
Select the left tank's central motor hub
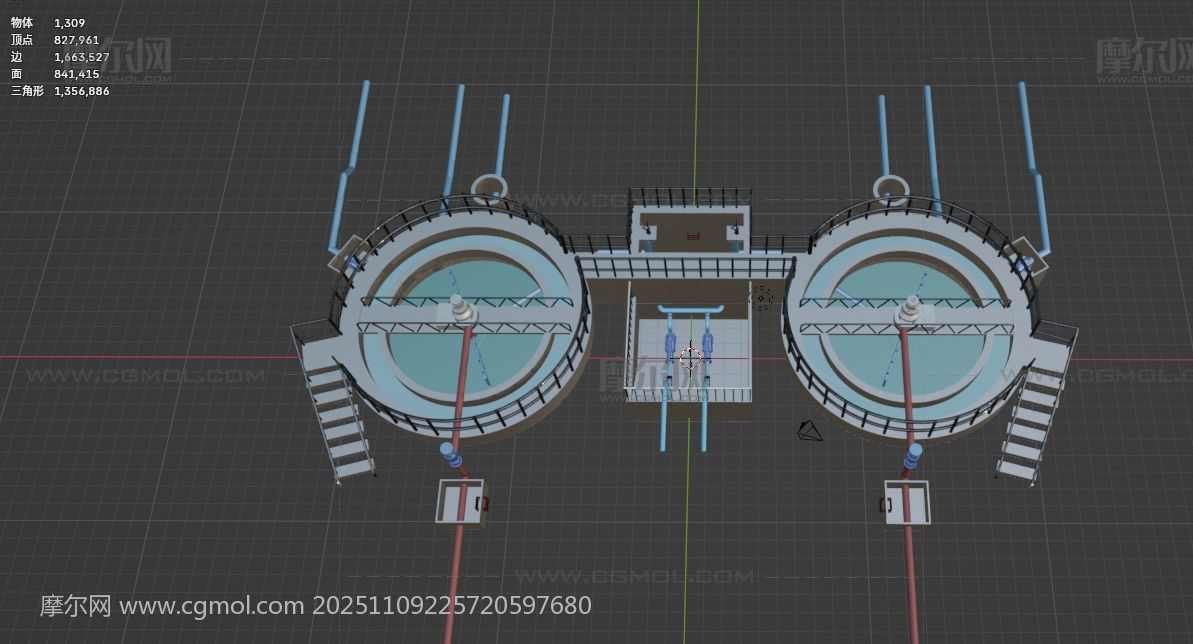pos(459,310)
